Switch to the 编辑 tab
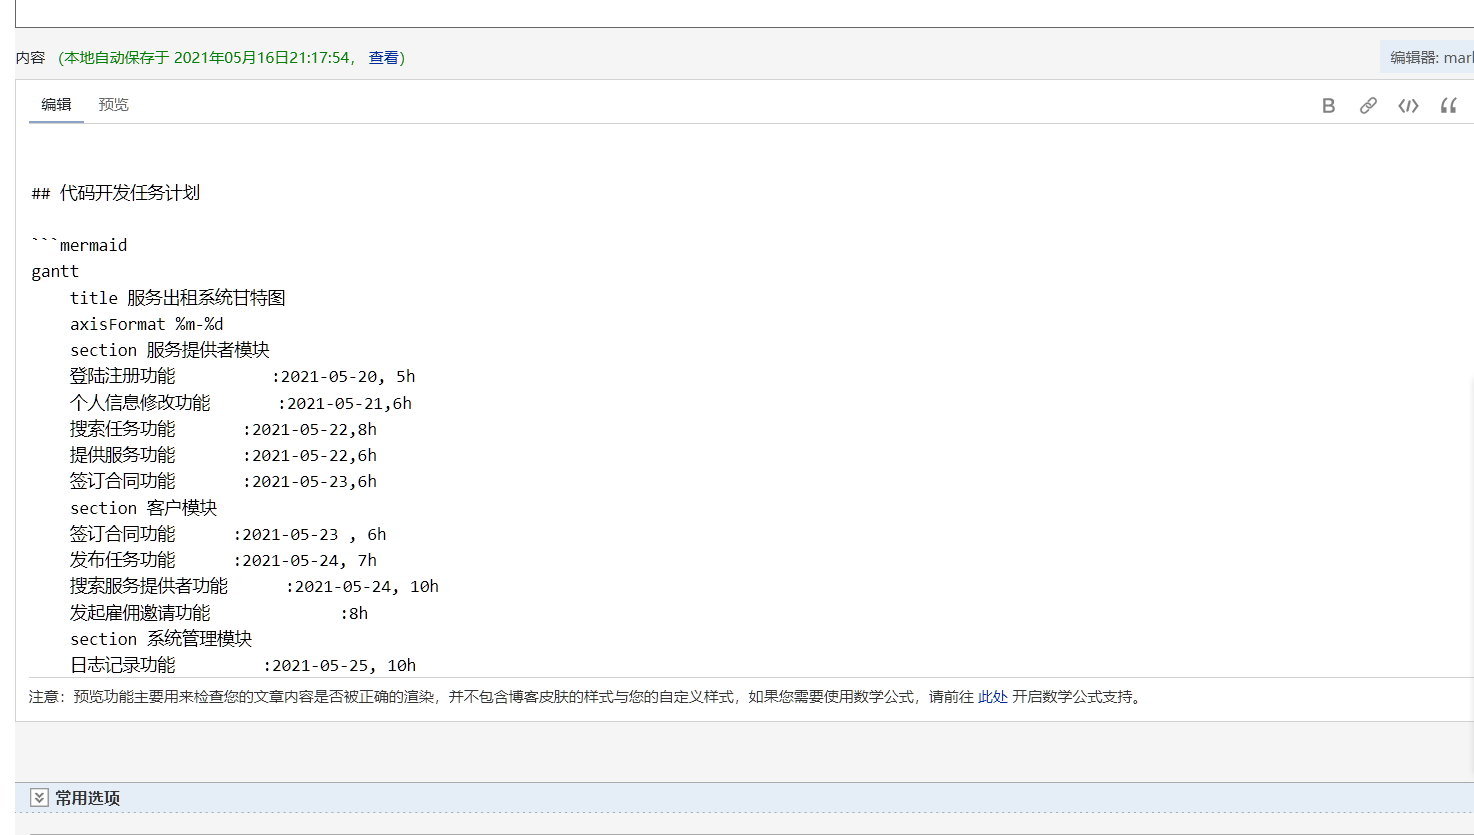 56,104
